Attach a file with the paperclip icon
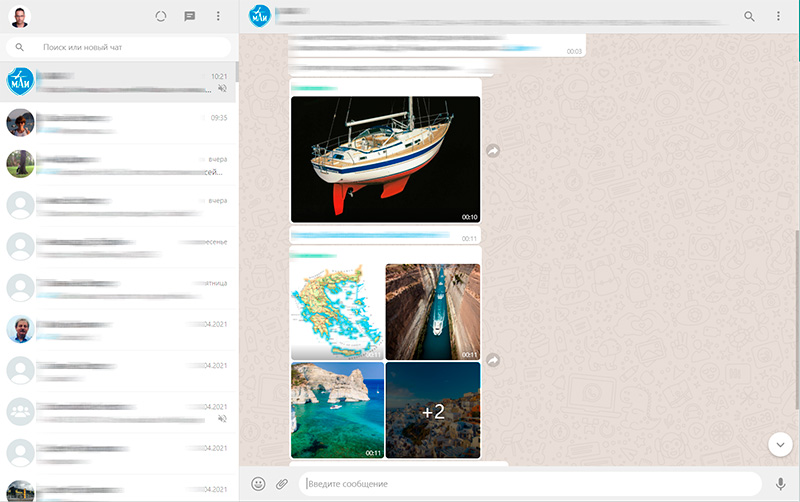The width and height of the screenshot is (800, 502). pyautogui.click(x=282, y=484)
